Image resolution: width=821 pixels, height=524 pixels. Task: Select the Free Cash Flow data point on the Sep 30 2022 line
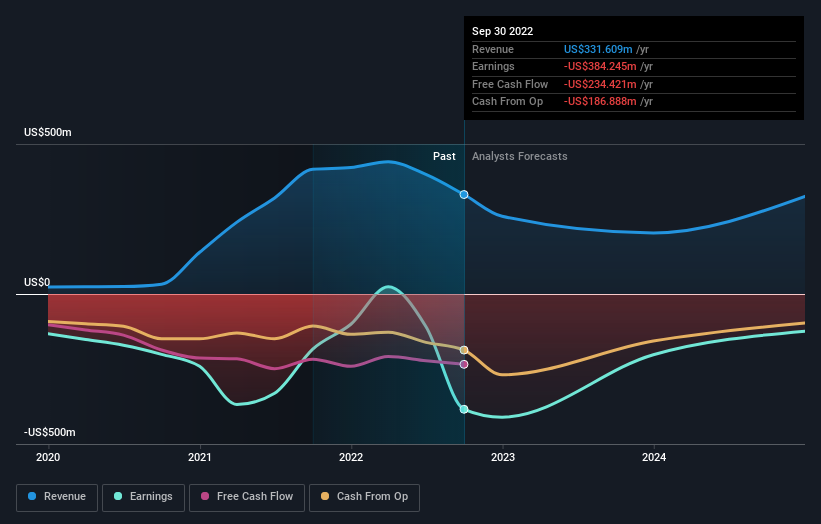tap(464, 364)
